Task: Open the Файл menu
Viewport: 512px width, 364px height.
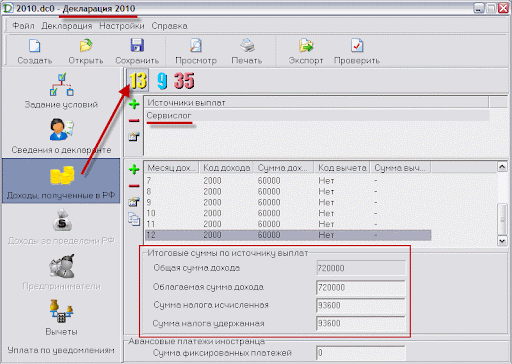Action: tap(23, 26)
